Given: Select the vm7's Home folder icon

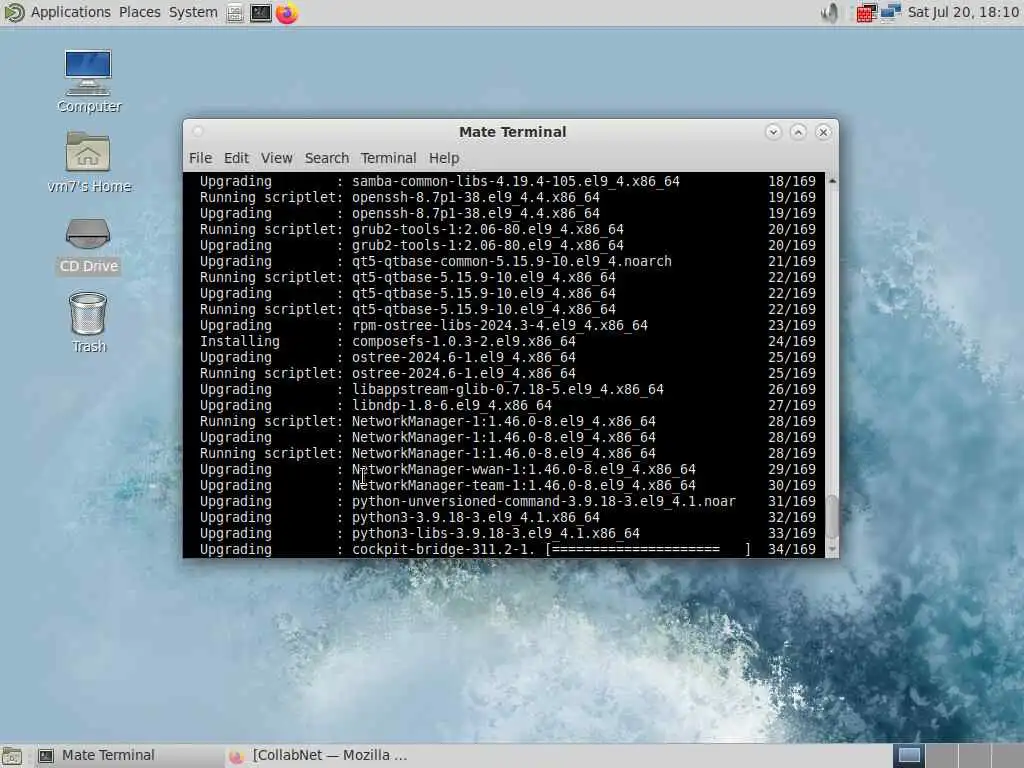Looking at the screenshot, I should pos(88,162).
